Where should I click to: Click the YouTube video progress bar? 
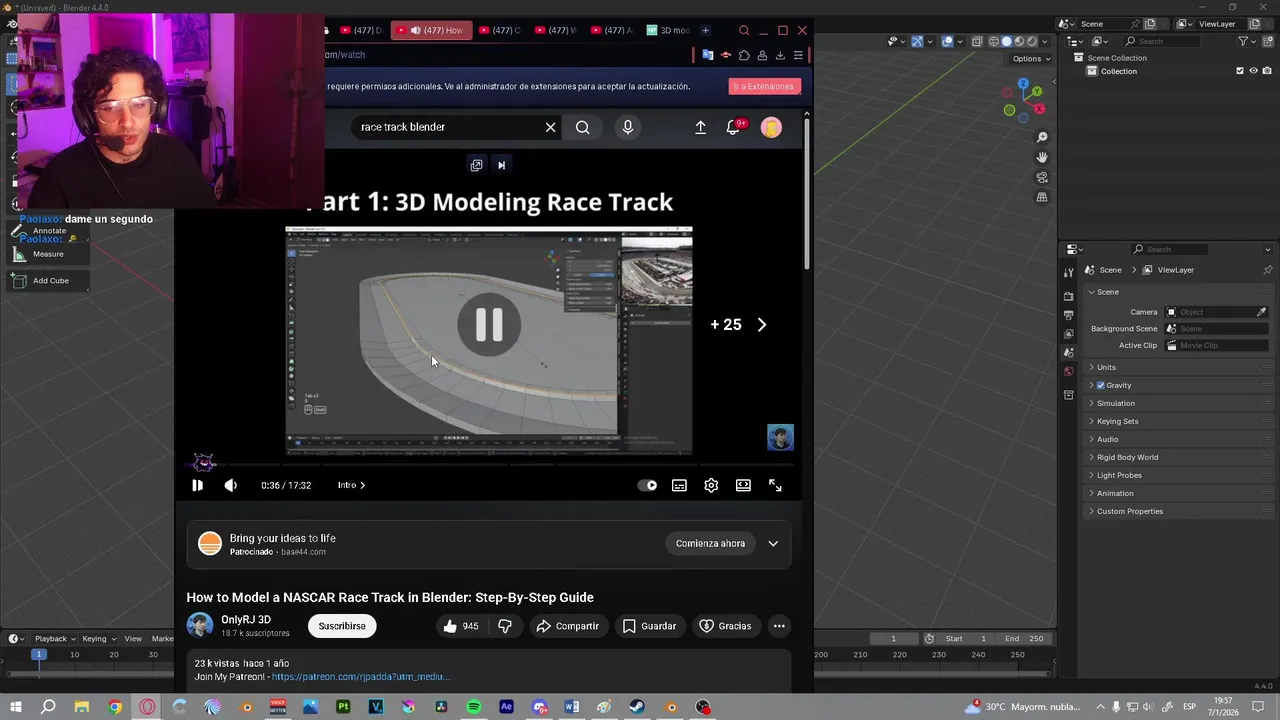pos(490,465)
